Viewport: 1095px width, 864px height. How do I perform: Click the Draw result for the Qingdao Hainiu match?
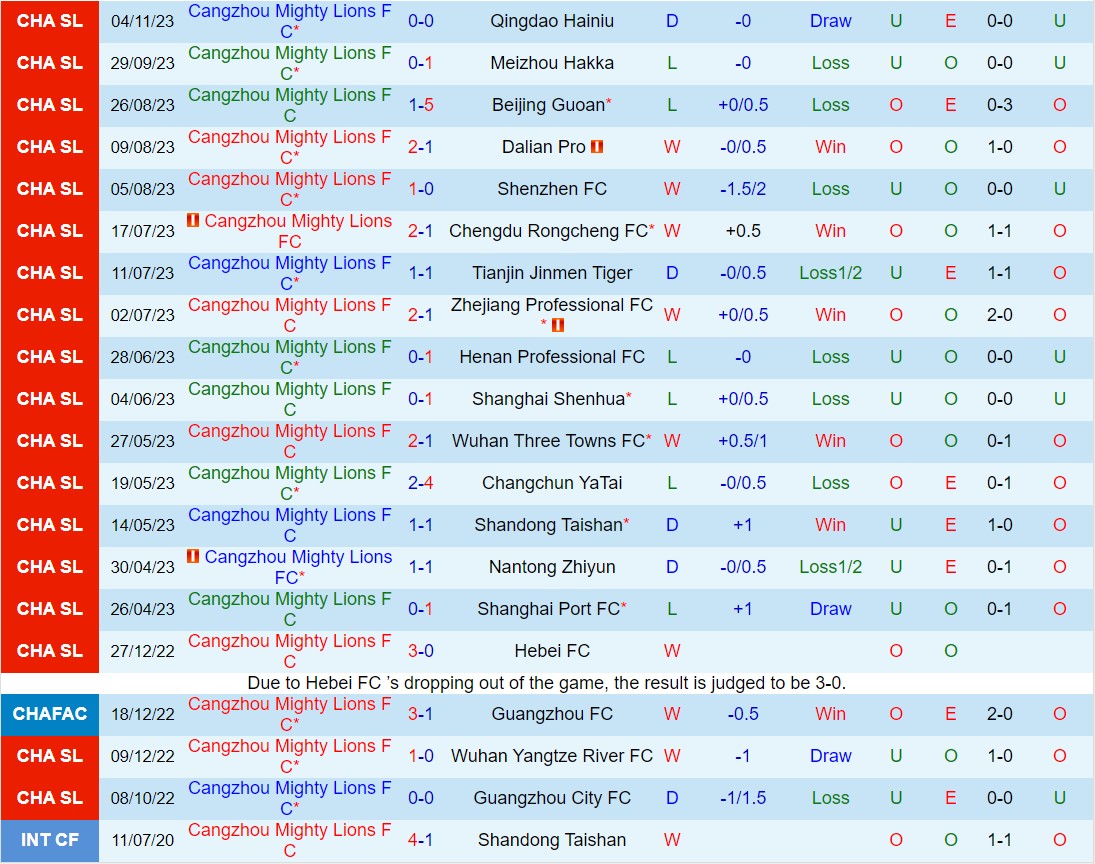(x=830, y=20)
